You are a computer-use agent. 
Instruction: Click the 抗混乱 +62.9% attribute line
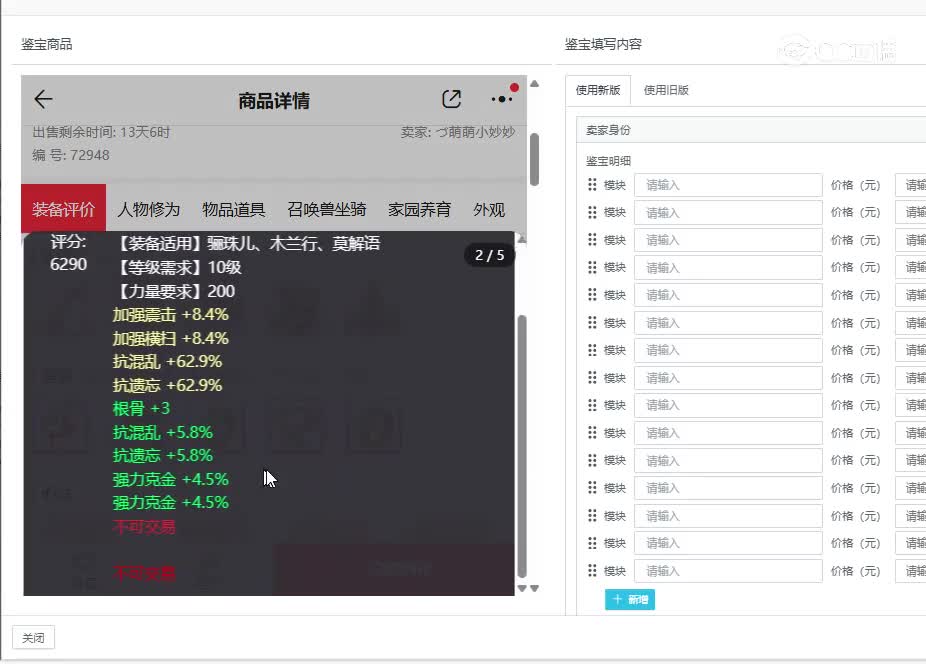point(167,361)
